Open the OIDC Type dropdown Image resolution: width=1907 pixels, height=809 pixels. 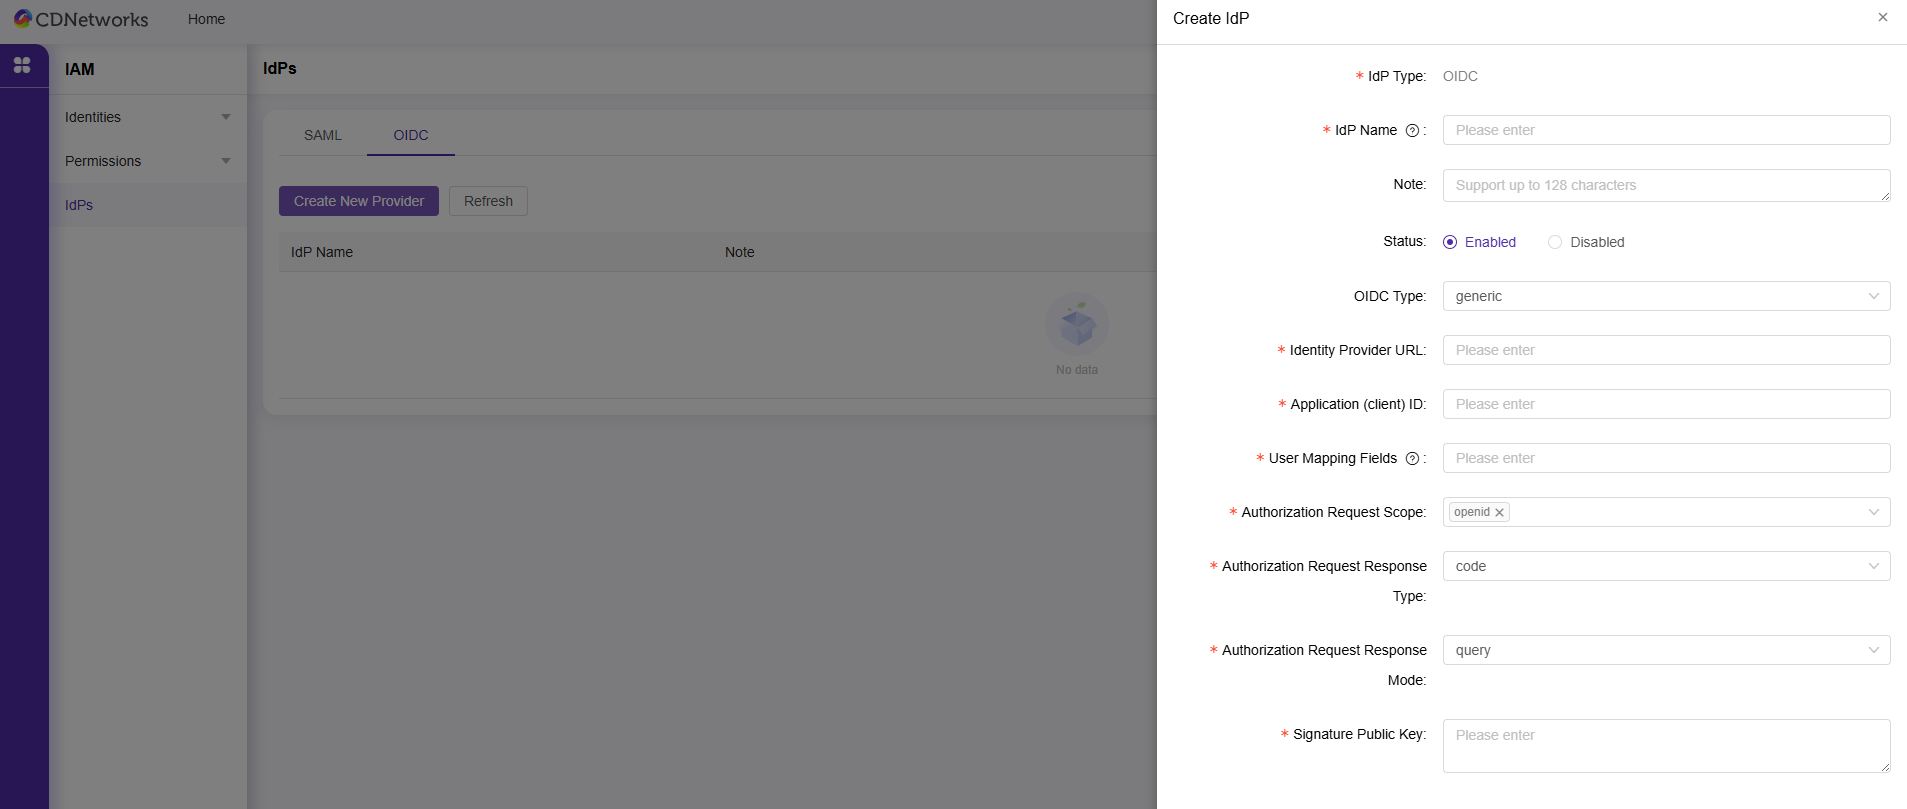[x=1665, y=296]
